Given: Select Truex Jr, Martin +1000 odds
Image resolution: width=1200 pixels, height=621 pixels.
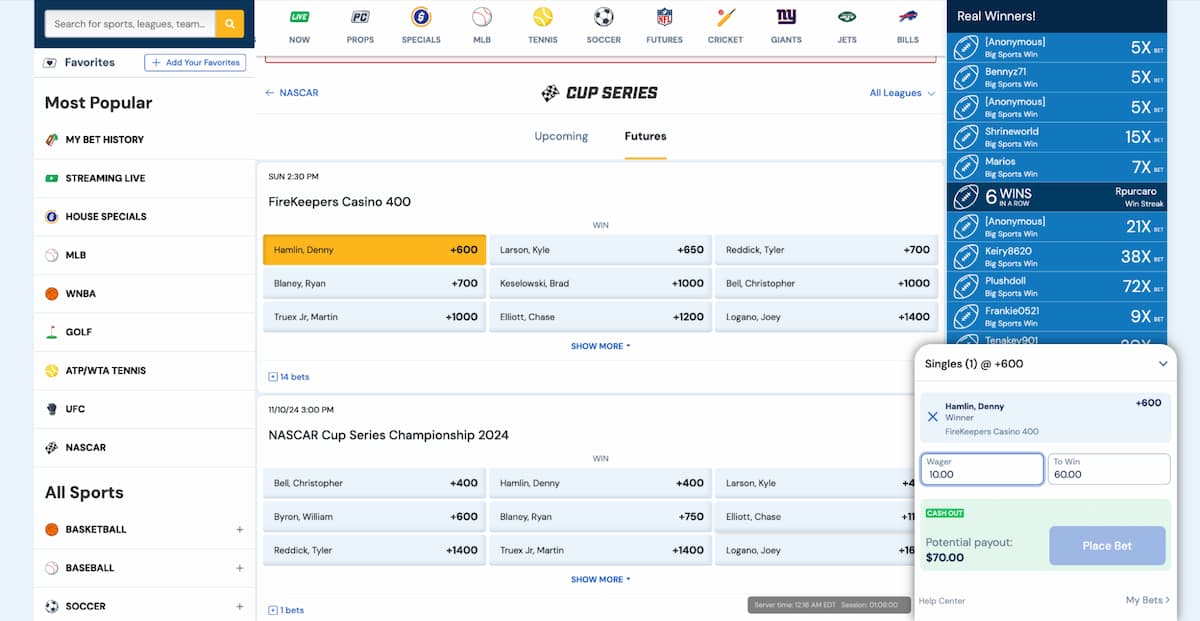Looking at the screenshot, I should [x=374, y=317].
